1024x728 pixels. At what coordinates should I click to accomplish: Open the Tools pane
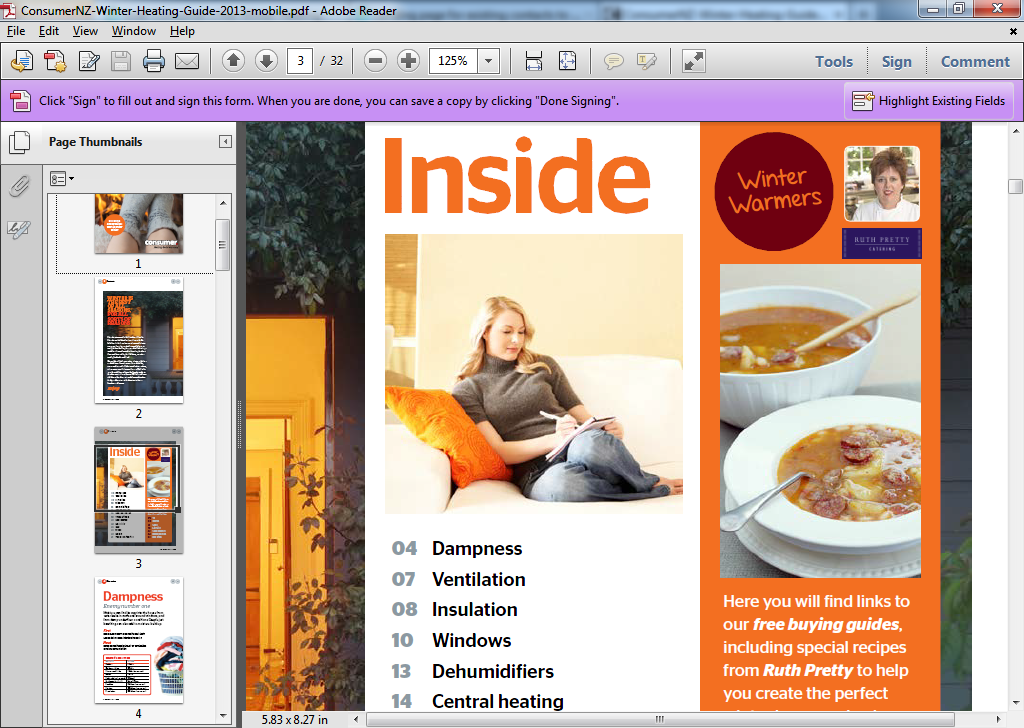[834, 61]
